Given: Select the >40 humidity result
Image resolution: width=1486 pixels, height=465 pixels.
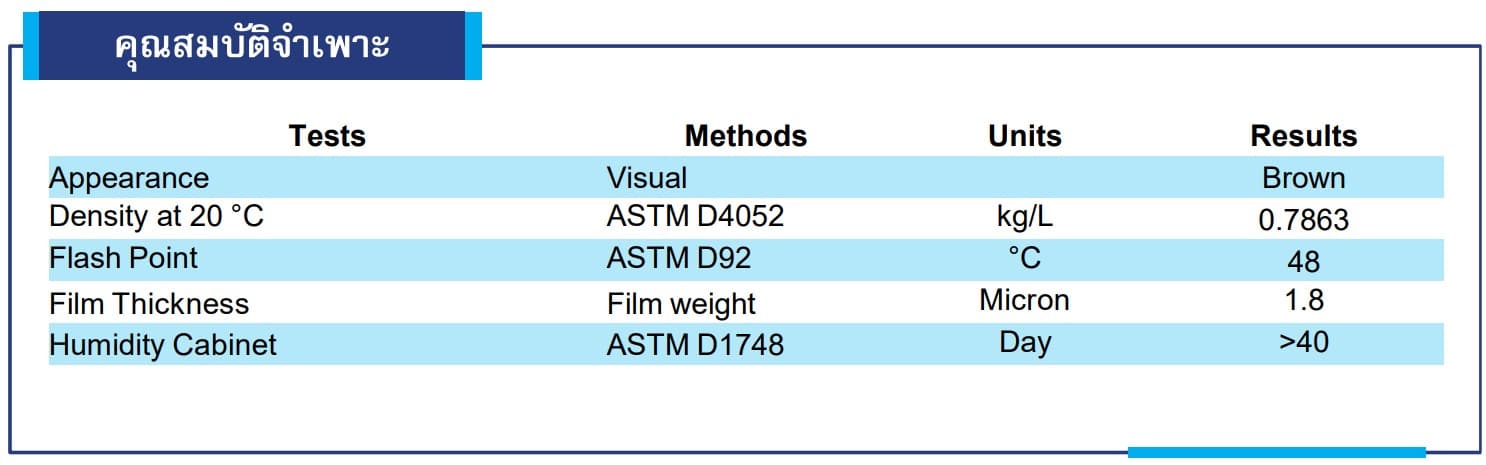Looking at the screenshot, I should (x=1303, y=341).
